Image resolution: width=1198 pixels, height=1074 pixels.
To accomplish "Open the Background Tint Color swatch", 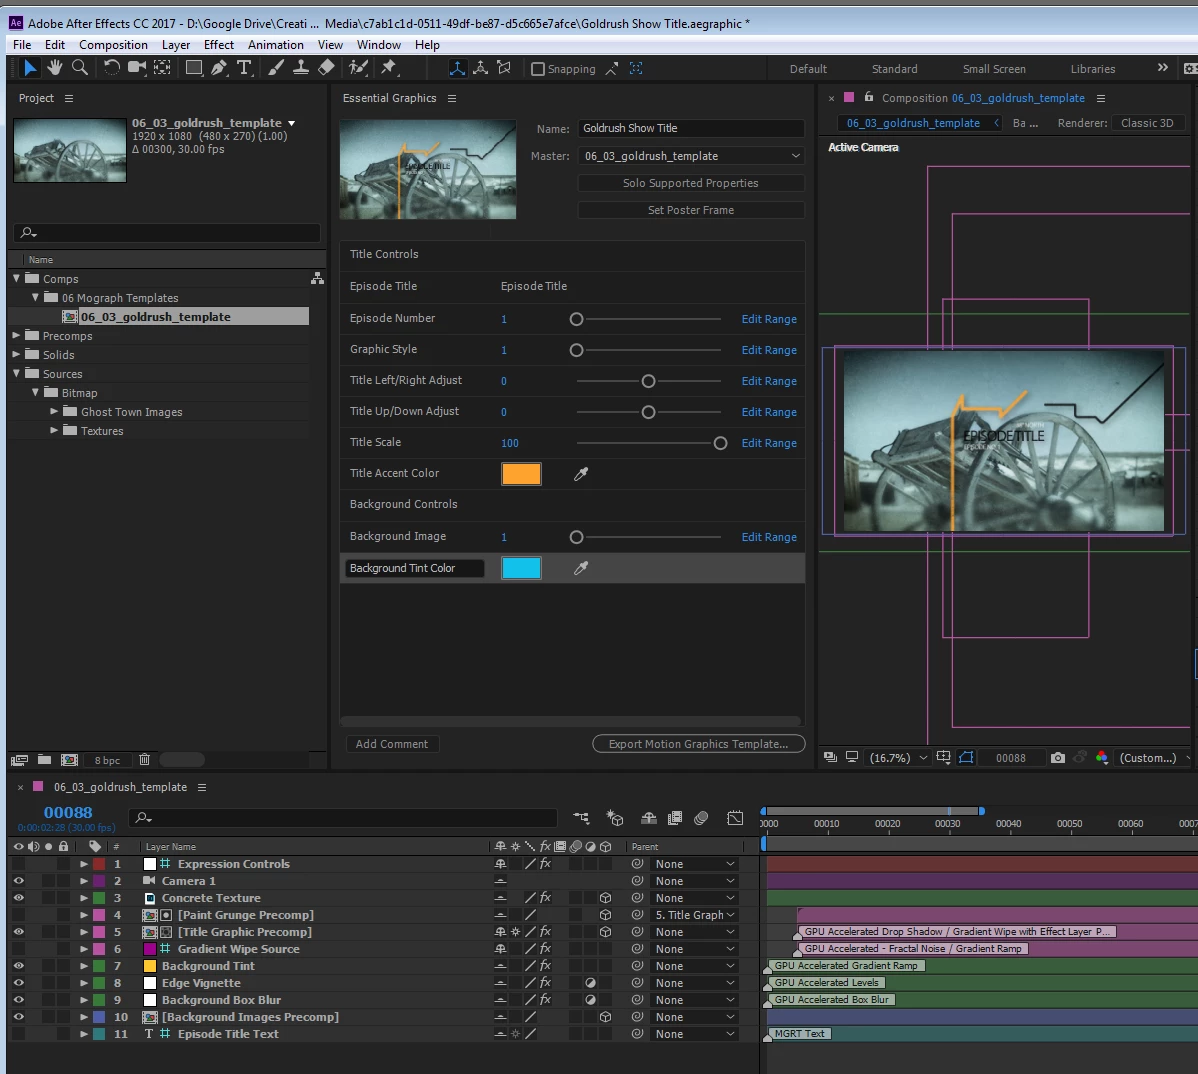I will (x=521, y=568).
